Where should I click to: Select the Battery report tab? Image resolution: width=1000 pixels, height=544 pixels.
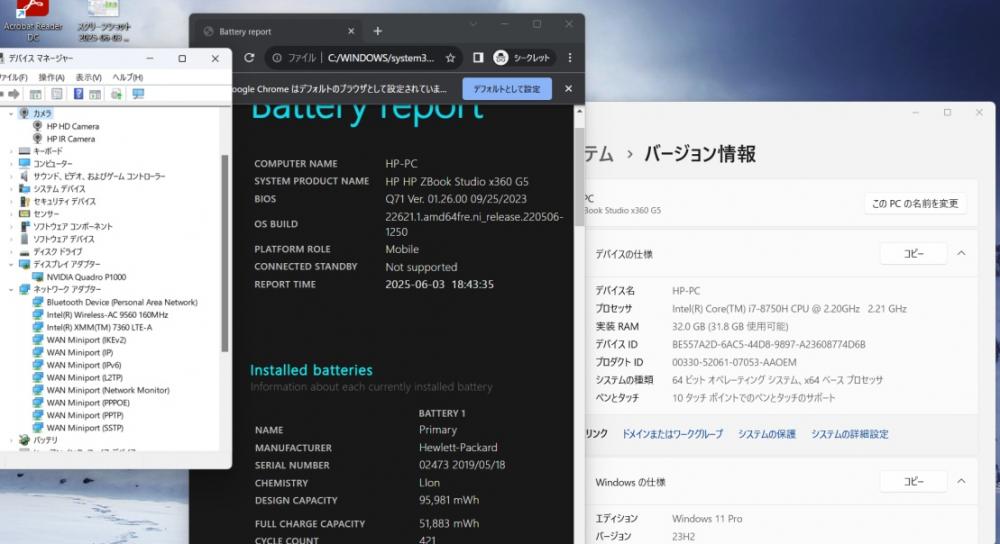pos(277,31)
